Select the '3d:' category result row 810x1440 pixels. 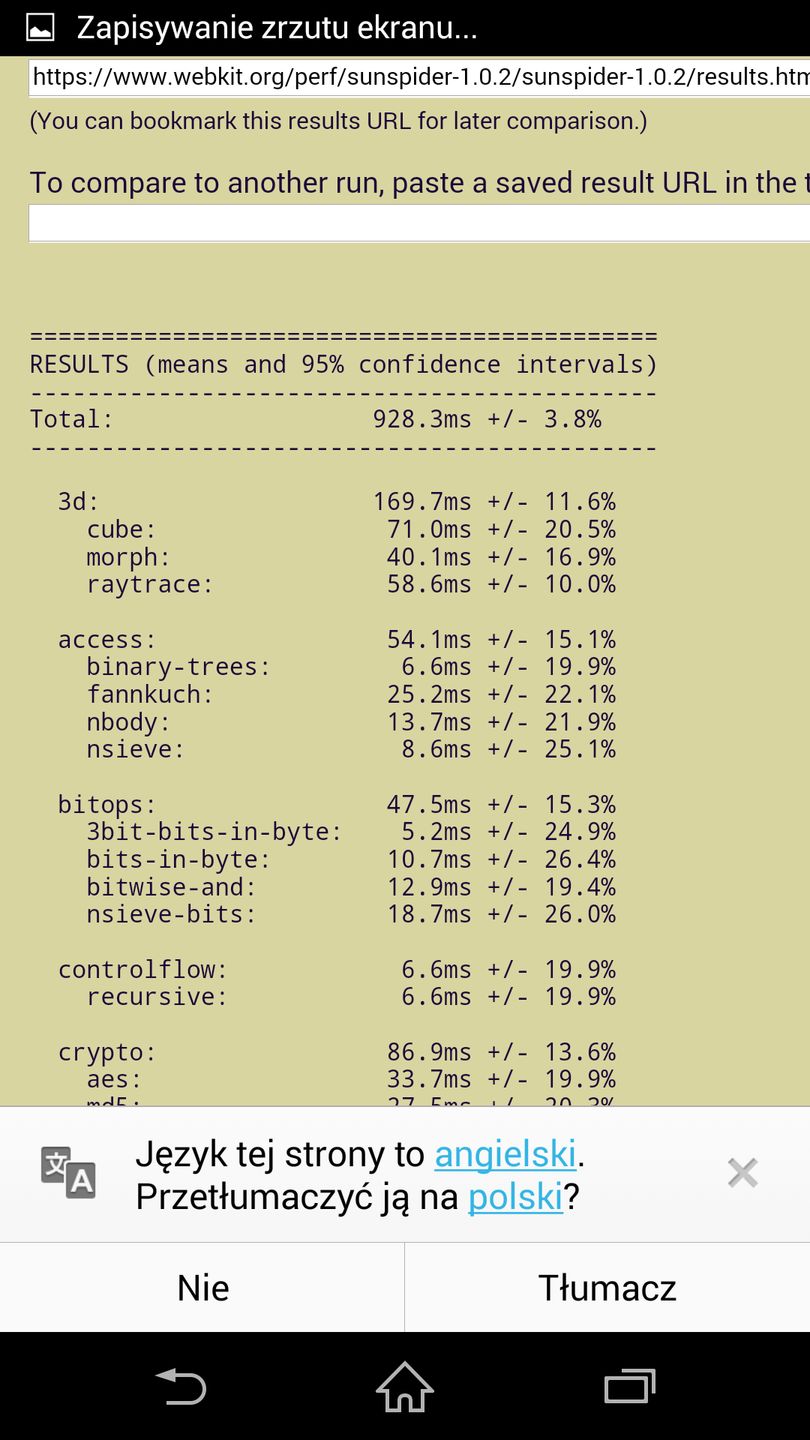(336, 501)
